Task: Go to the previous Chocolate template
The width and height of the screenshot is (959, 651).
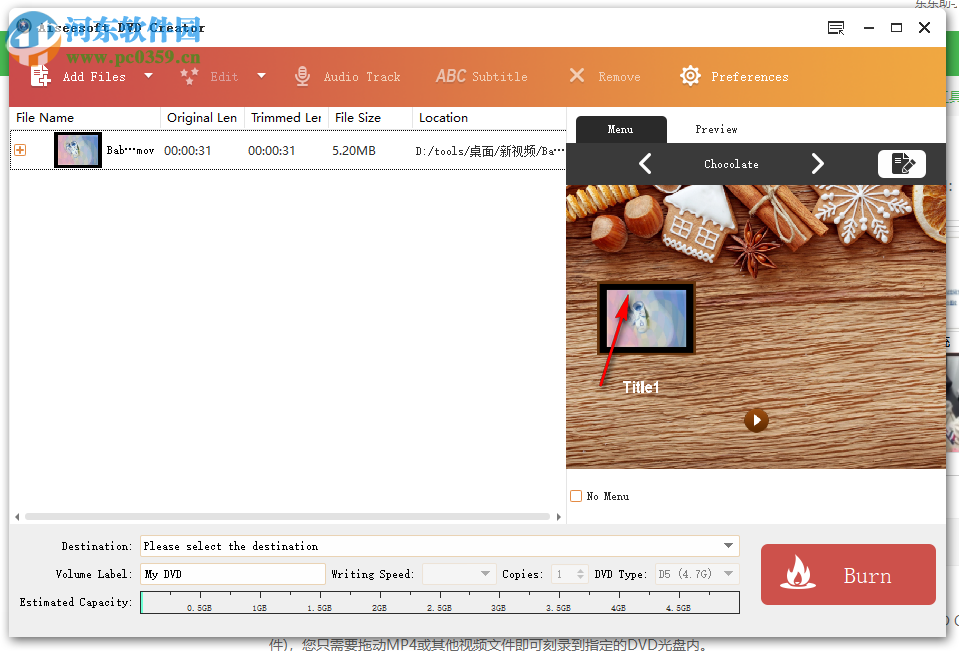Action: pyautogui.click(x=645, y=163)
